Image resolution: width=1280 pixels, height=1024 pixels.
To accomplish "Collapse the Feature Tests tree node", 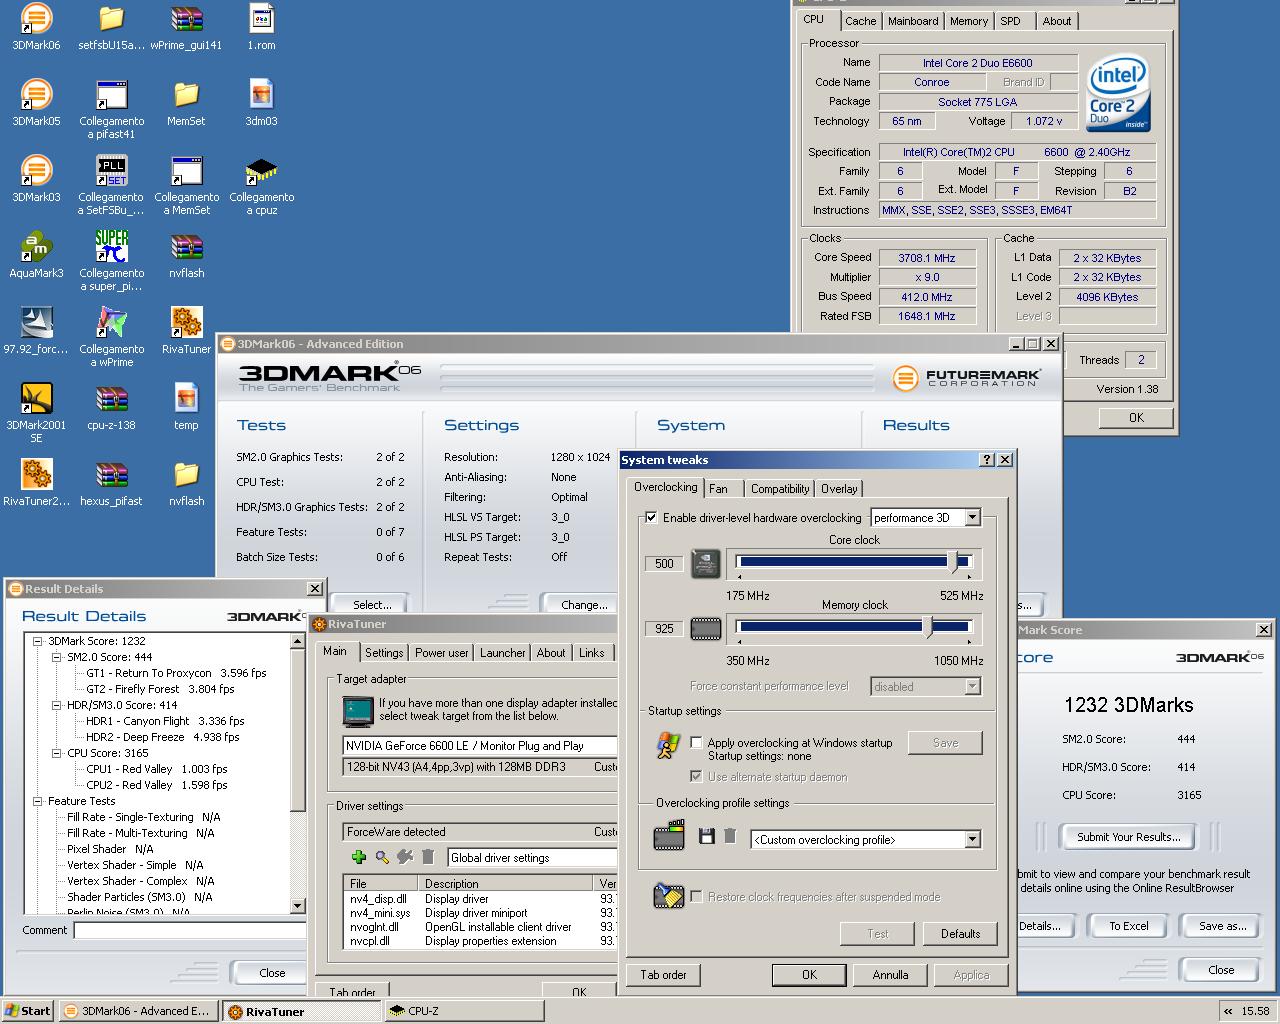I will pyautogui.click(x=38, y=801).
